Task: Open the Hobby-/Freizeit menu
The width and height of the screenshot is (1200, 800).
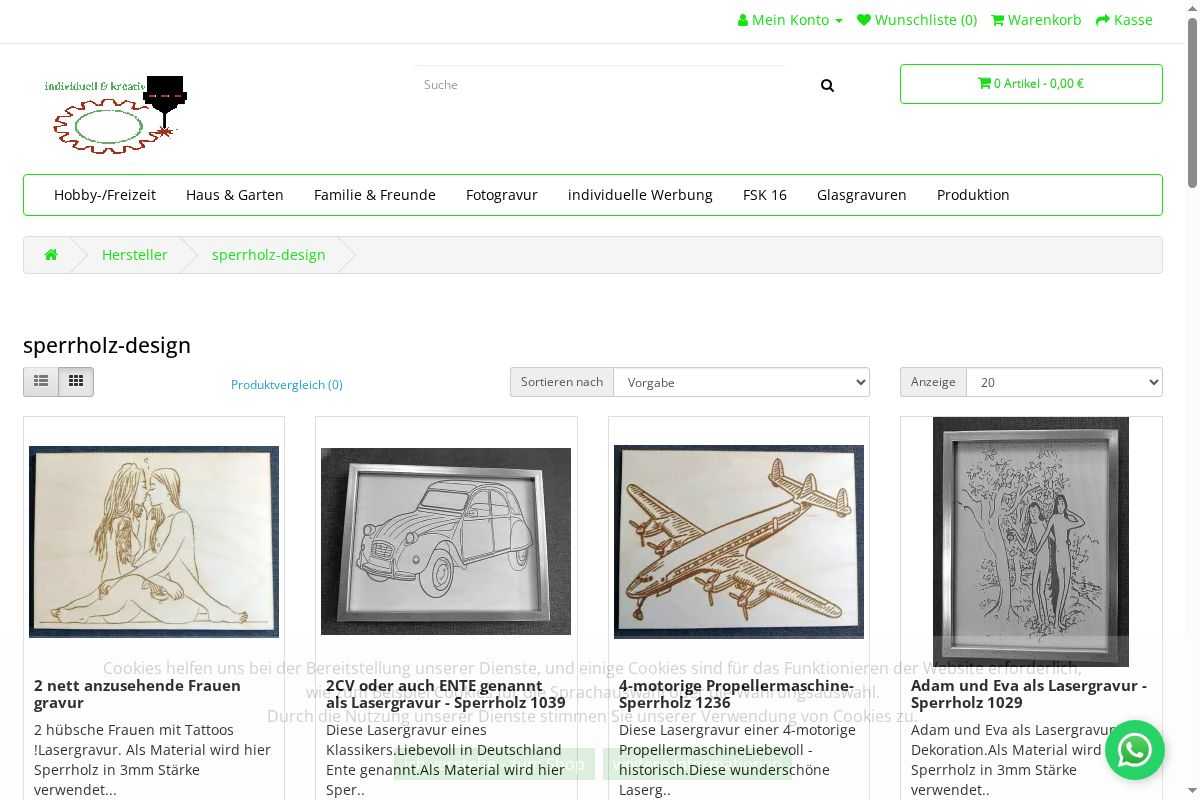Action: [x=105, y=195]
